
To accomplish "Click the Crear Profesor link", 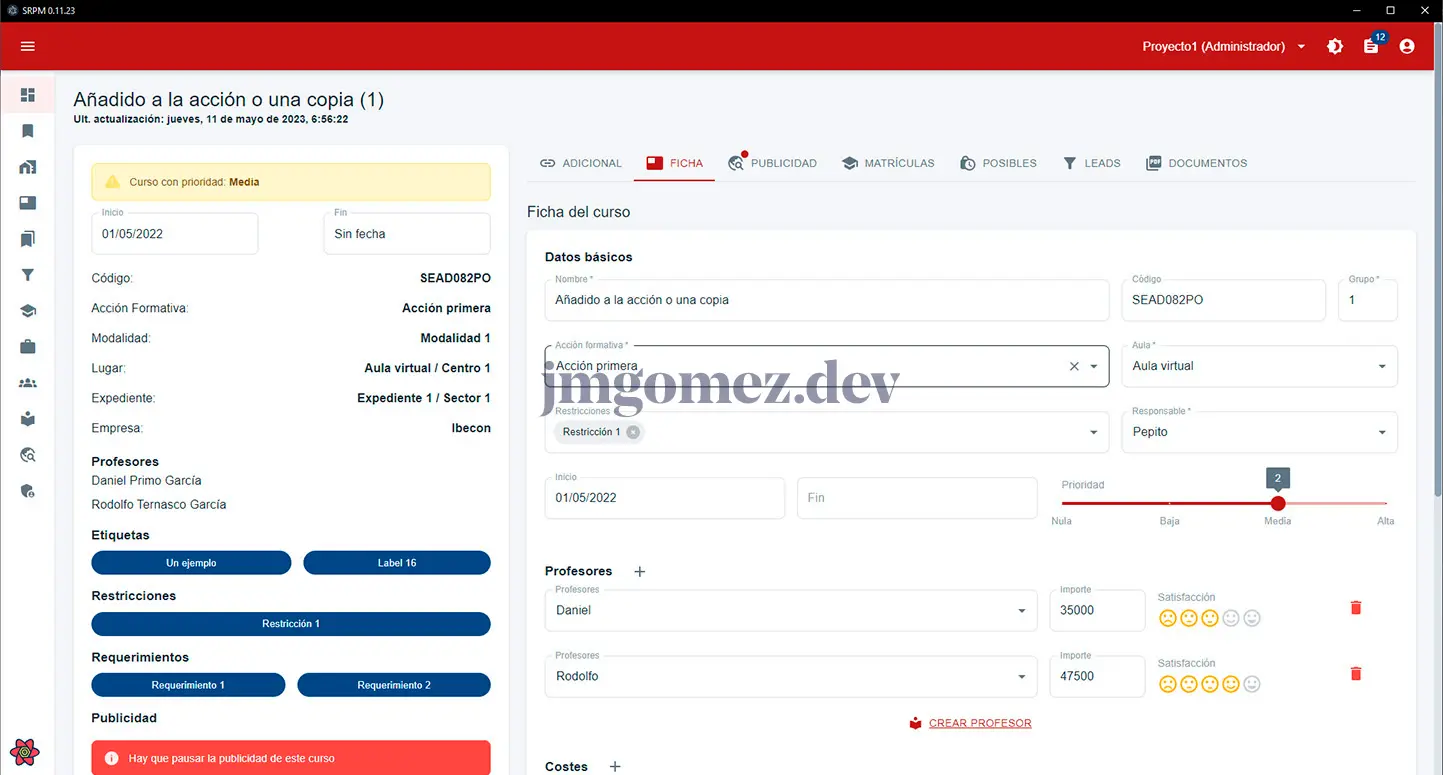I will (x=979, y=723).
